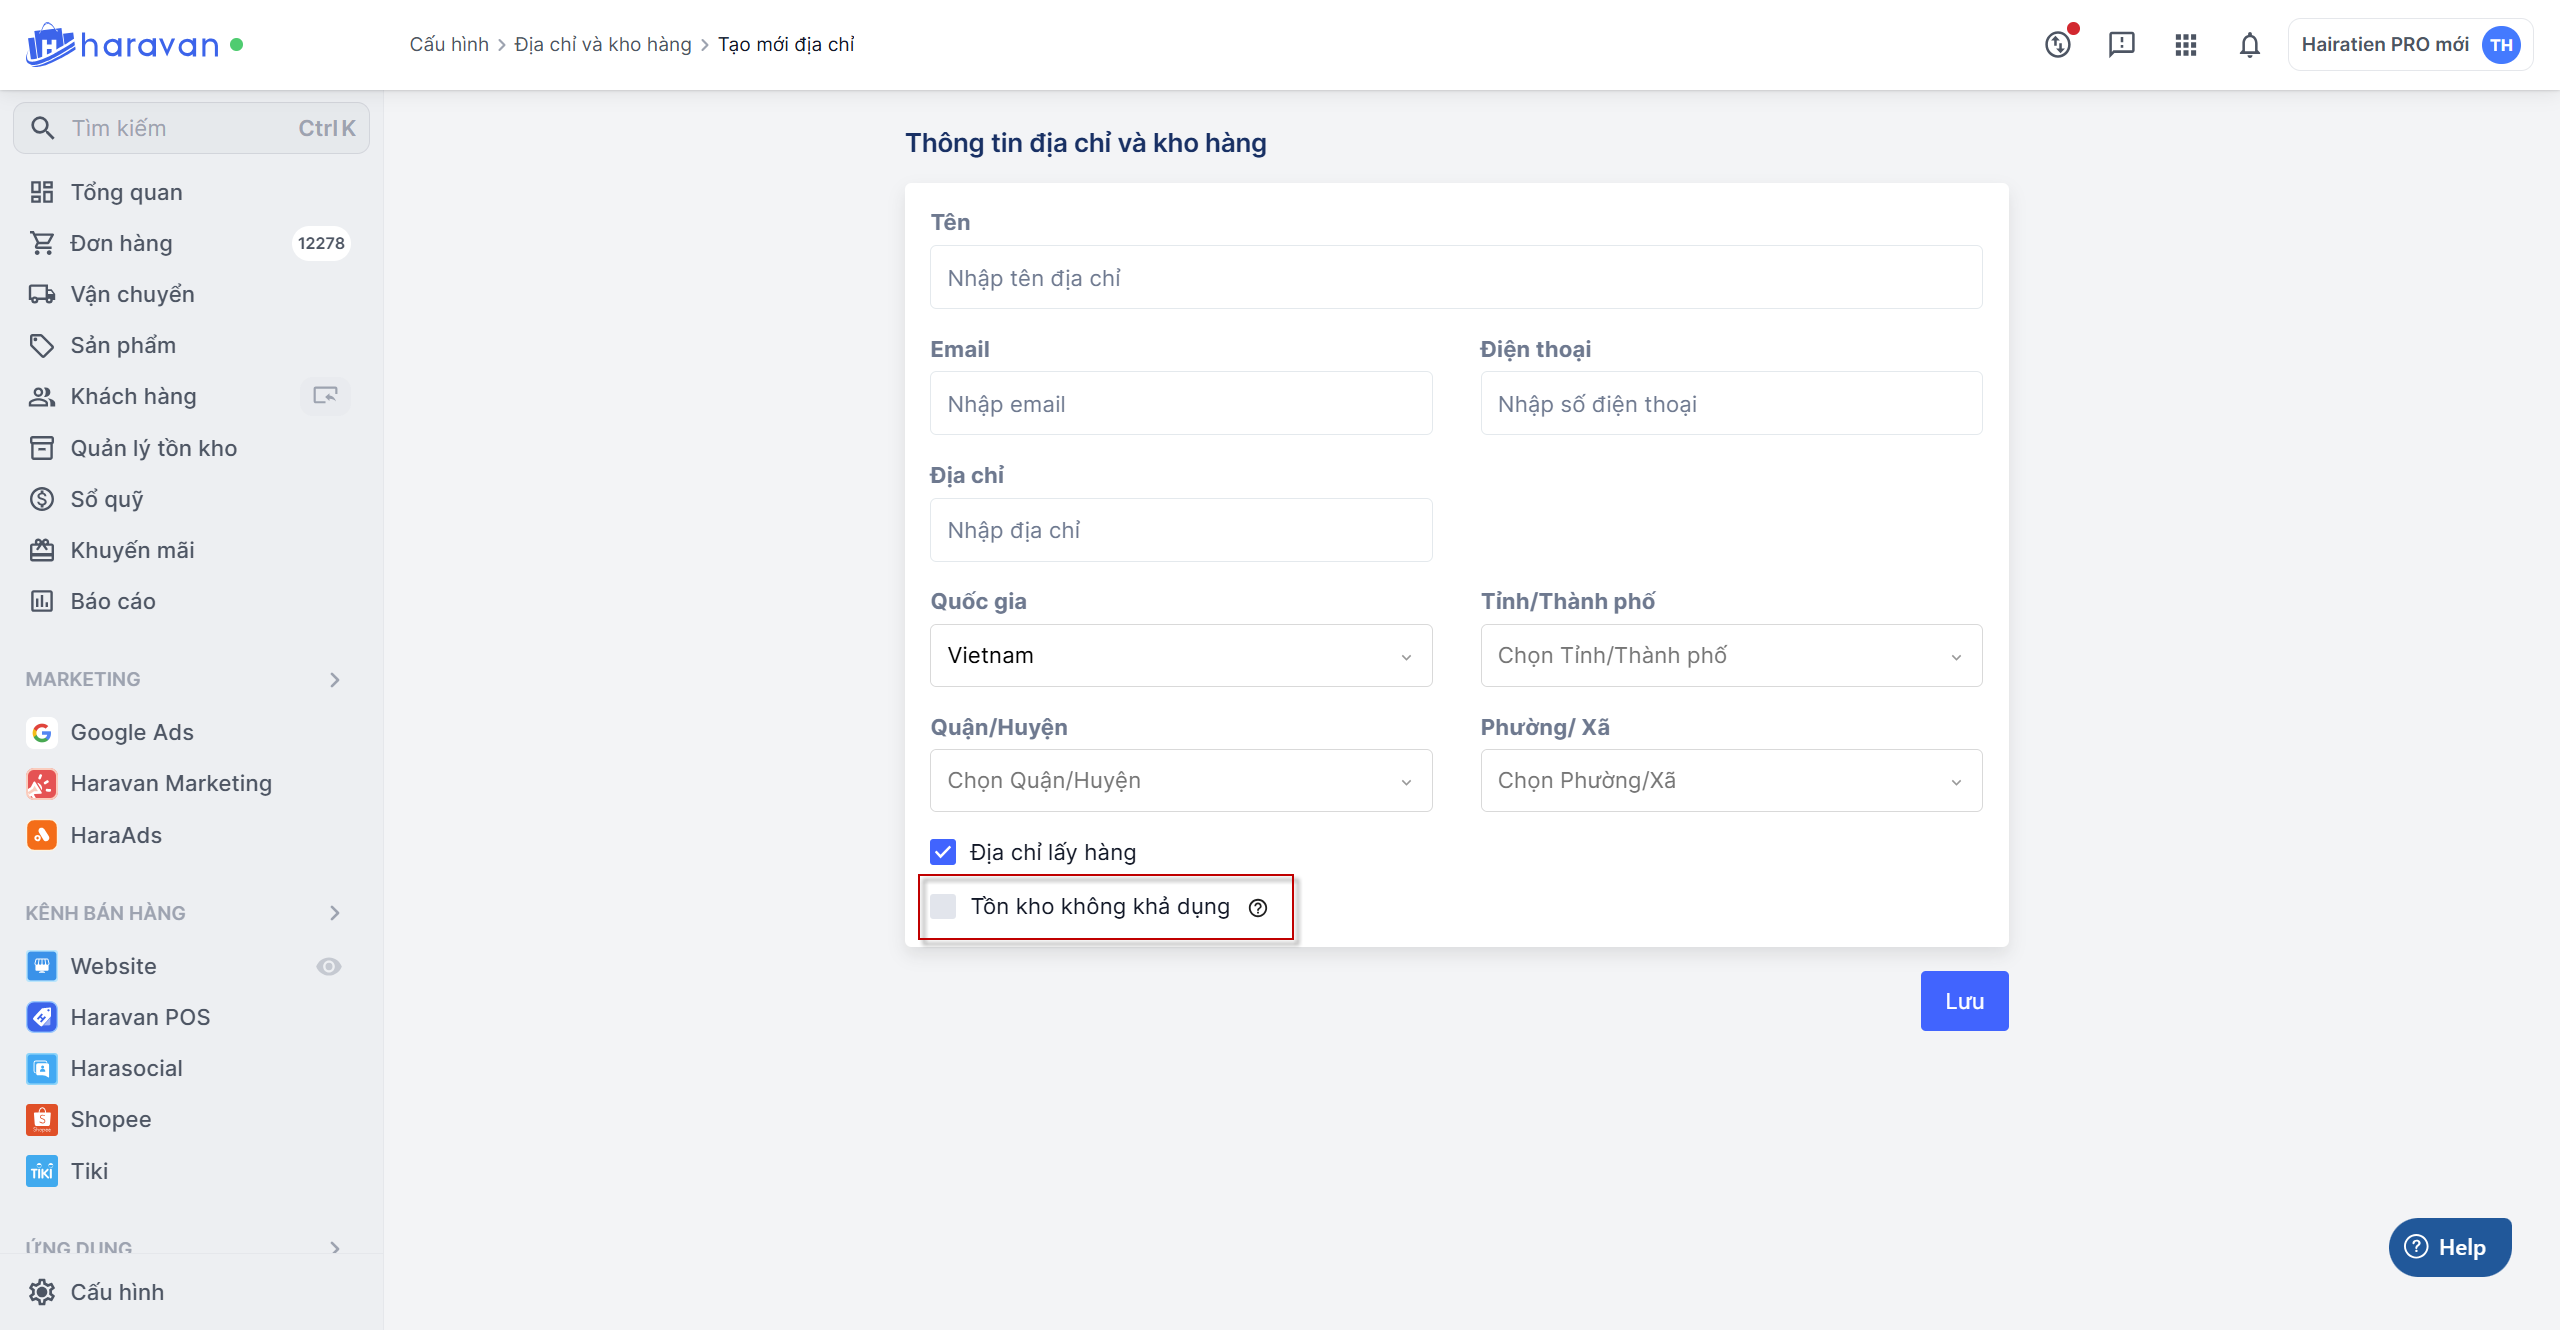Open Shopee sales channel

click(110, 1119)
